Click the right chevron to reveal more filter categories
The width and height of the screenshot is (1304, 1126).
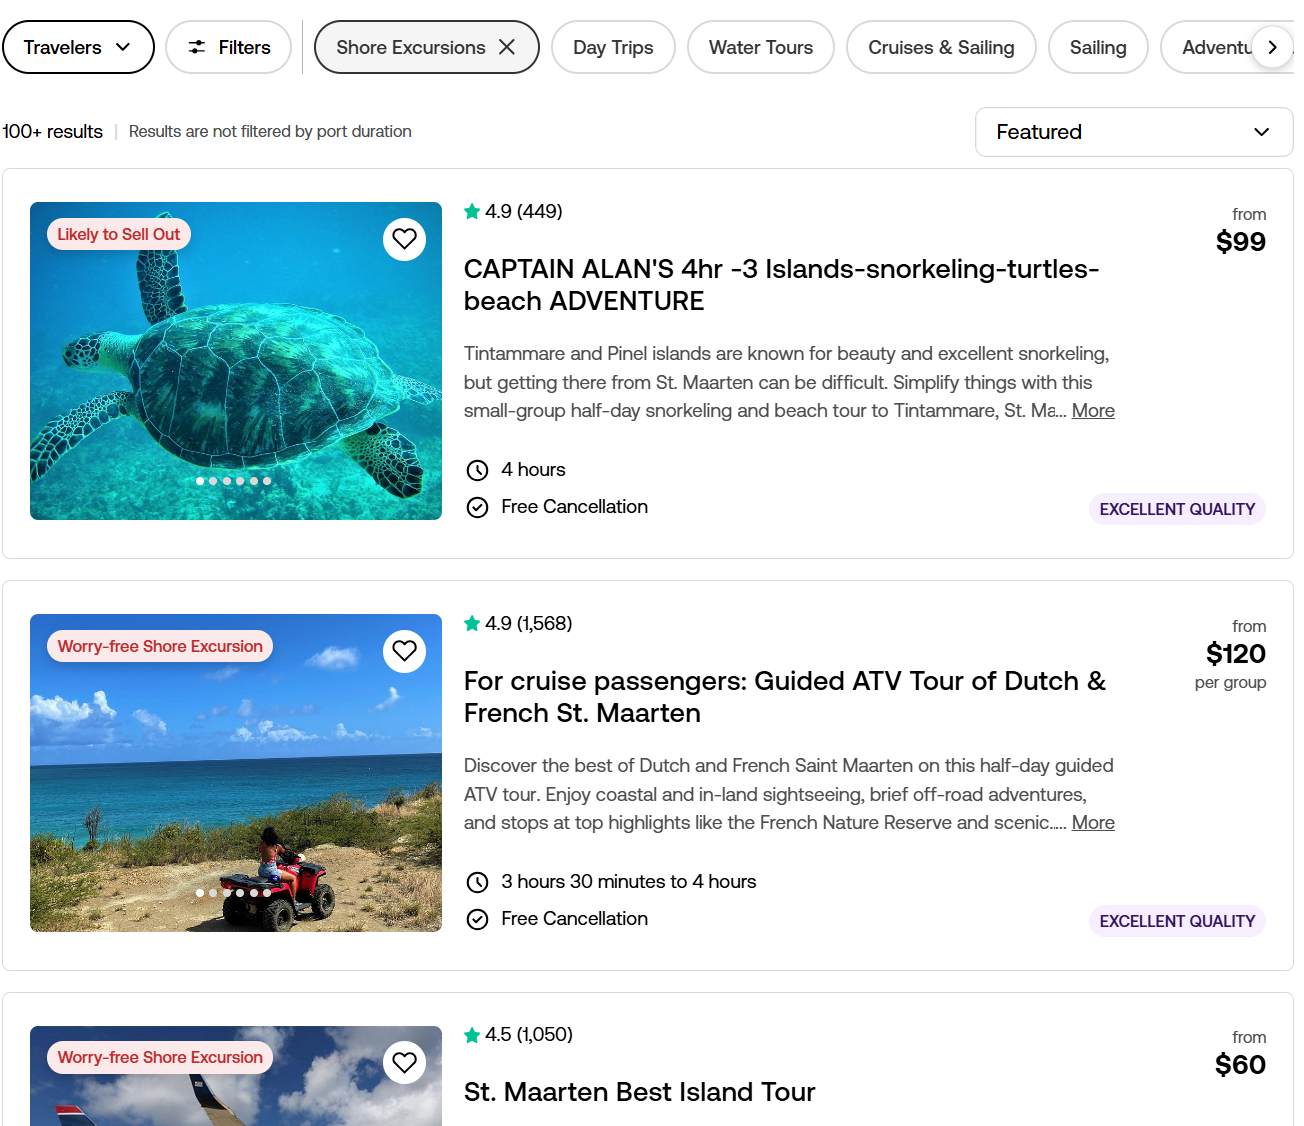coord(1273,46)
